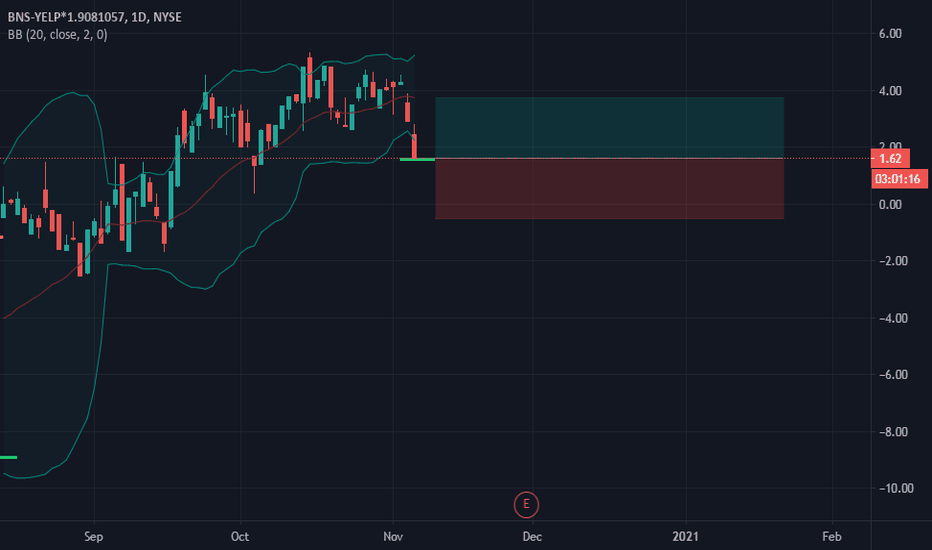The height and width of the screenshot is (550, 932).
Task: Click the current price label 1.62
Action: tap(890, 159)
